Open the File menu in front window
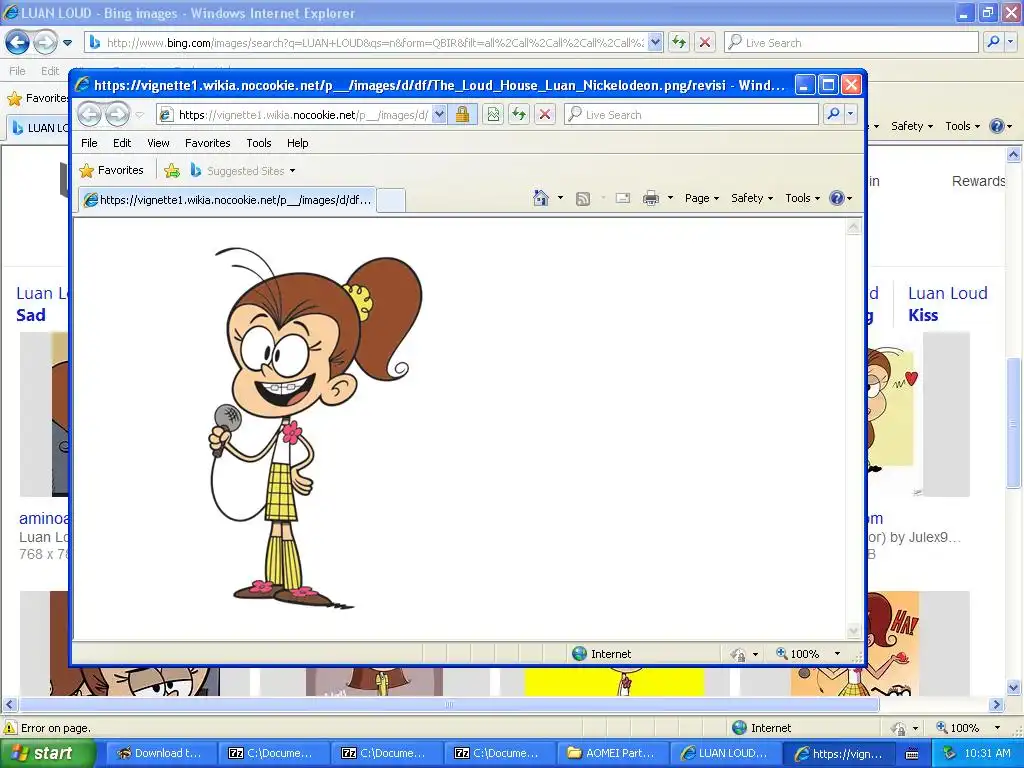 pyautogui.click(x=89, y=143)
